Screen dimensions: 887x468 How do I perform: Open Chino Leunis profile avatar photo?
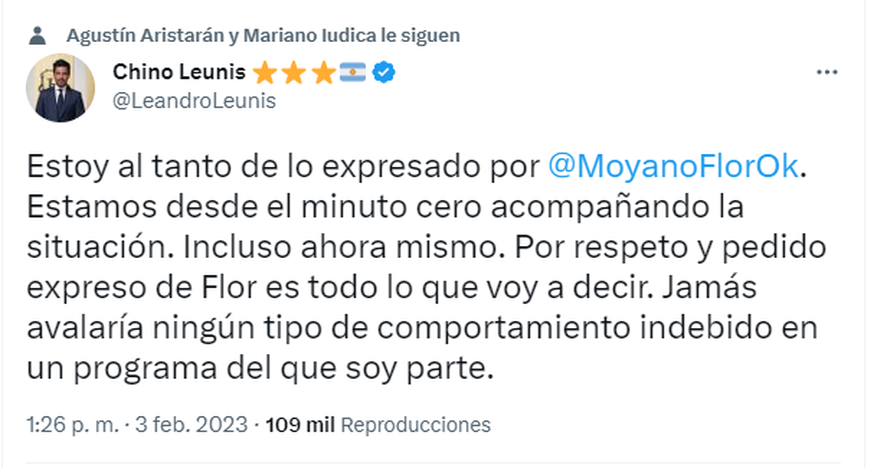(x=58, y=88)
